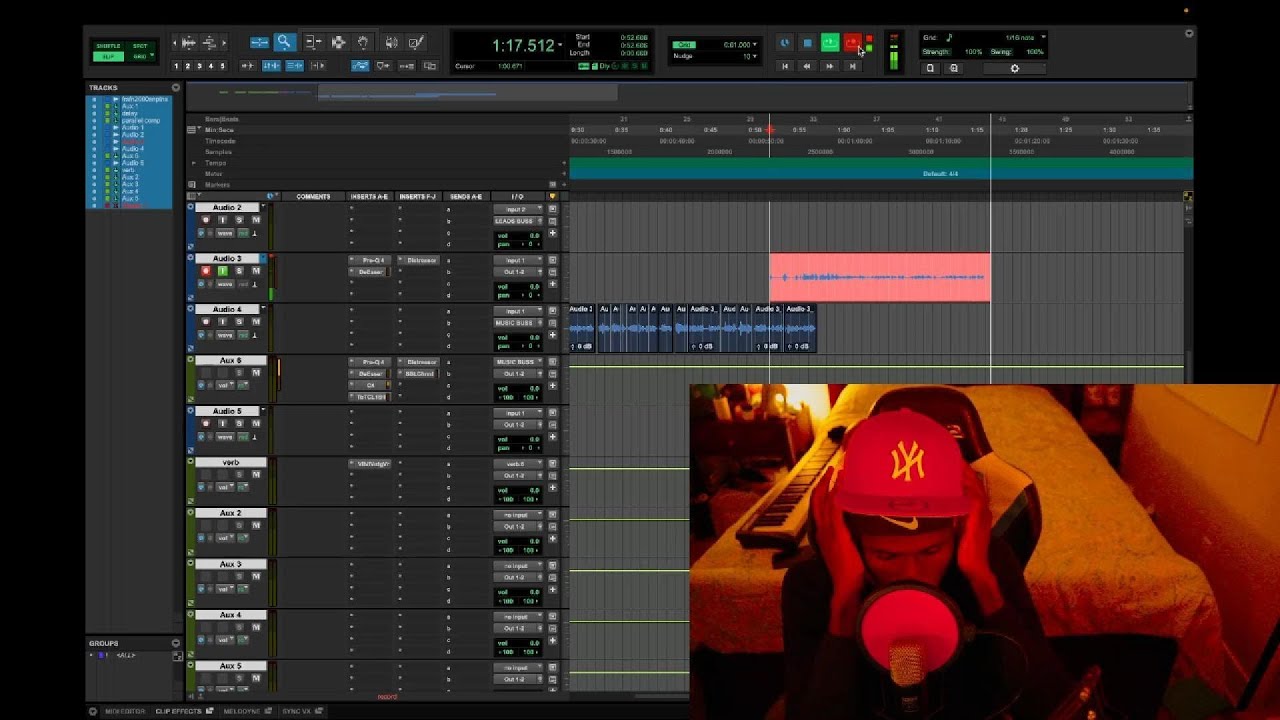Open the main counter format dropdown

(560, 45)
